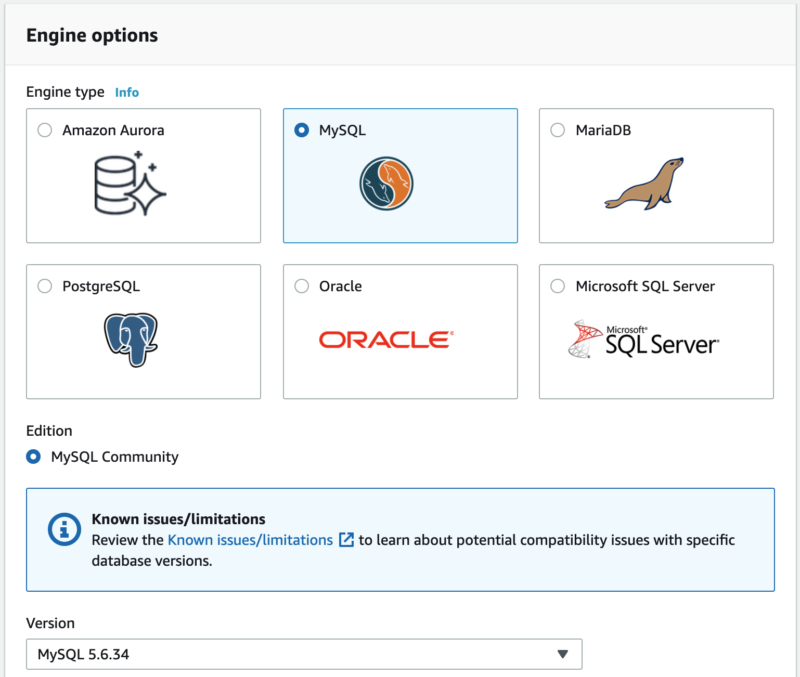Click the info circle icon in notice box
800x677 pixels.
coord(64,529)
